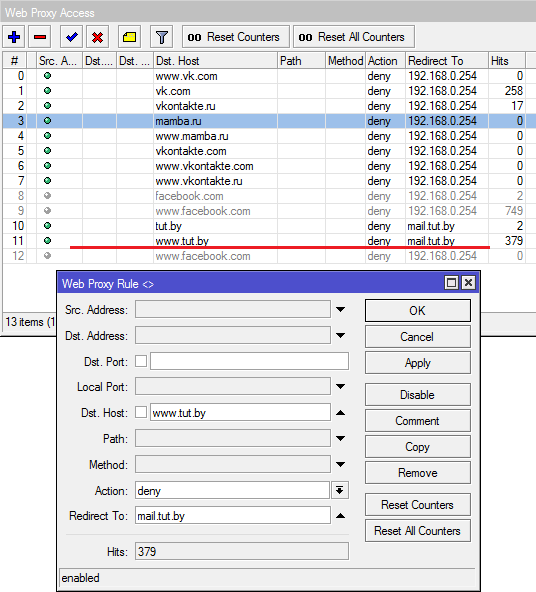Viewport: 536px width, 592px height.
Task: Toggle Dst. Host negate checkbox
Action: 141,412
